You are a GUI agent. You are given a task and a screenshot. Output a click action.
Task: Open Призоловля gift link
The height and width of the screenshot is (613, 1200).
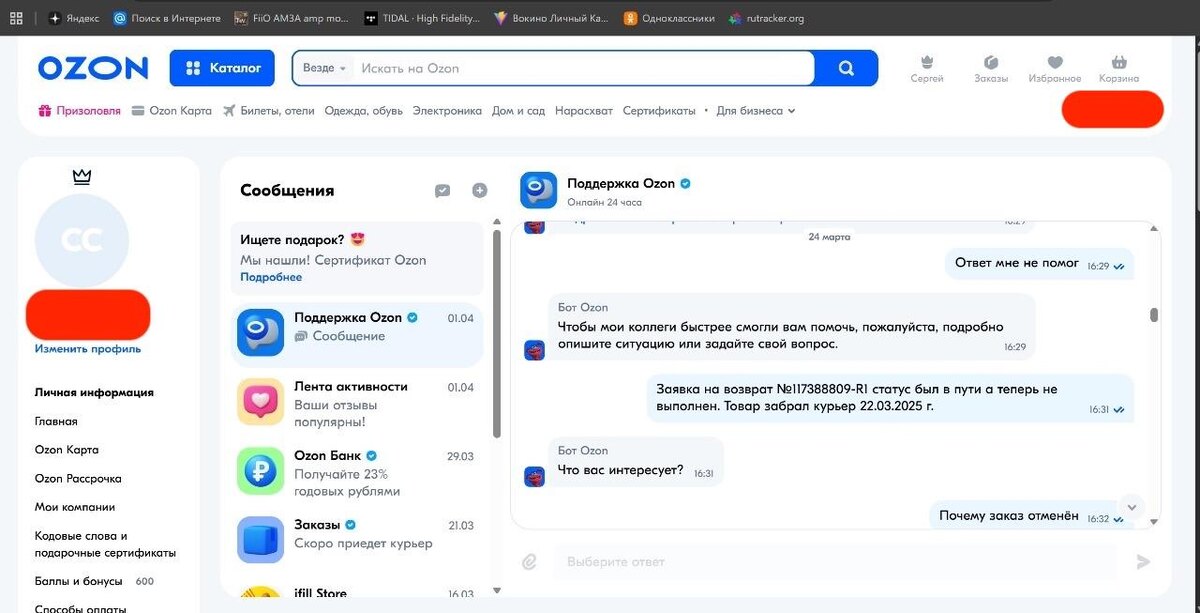(x=79, y=111)
